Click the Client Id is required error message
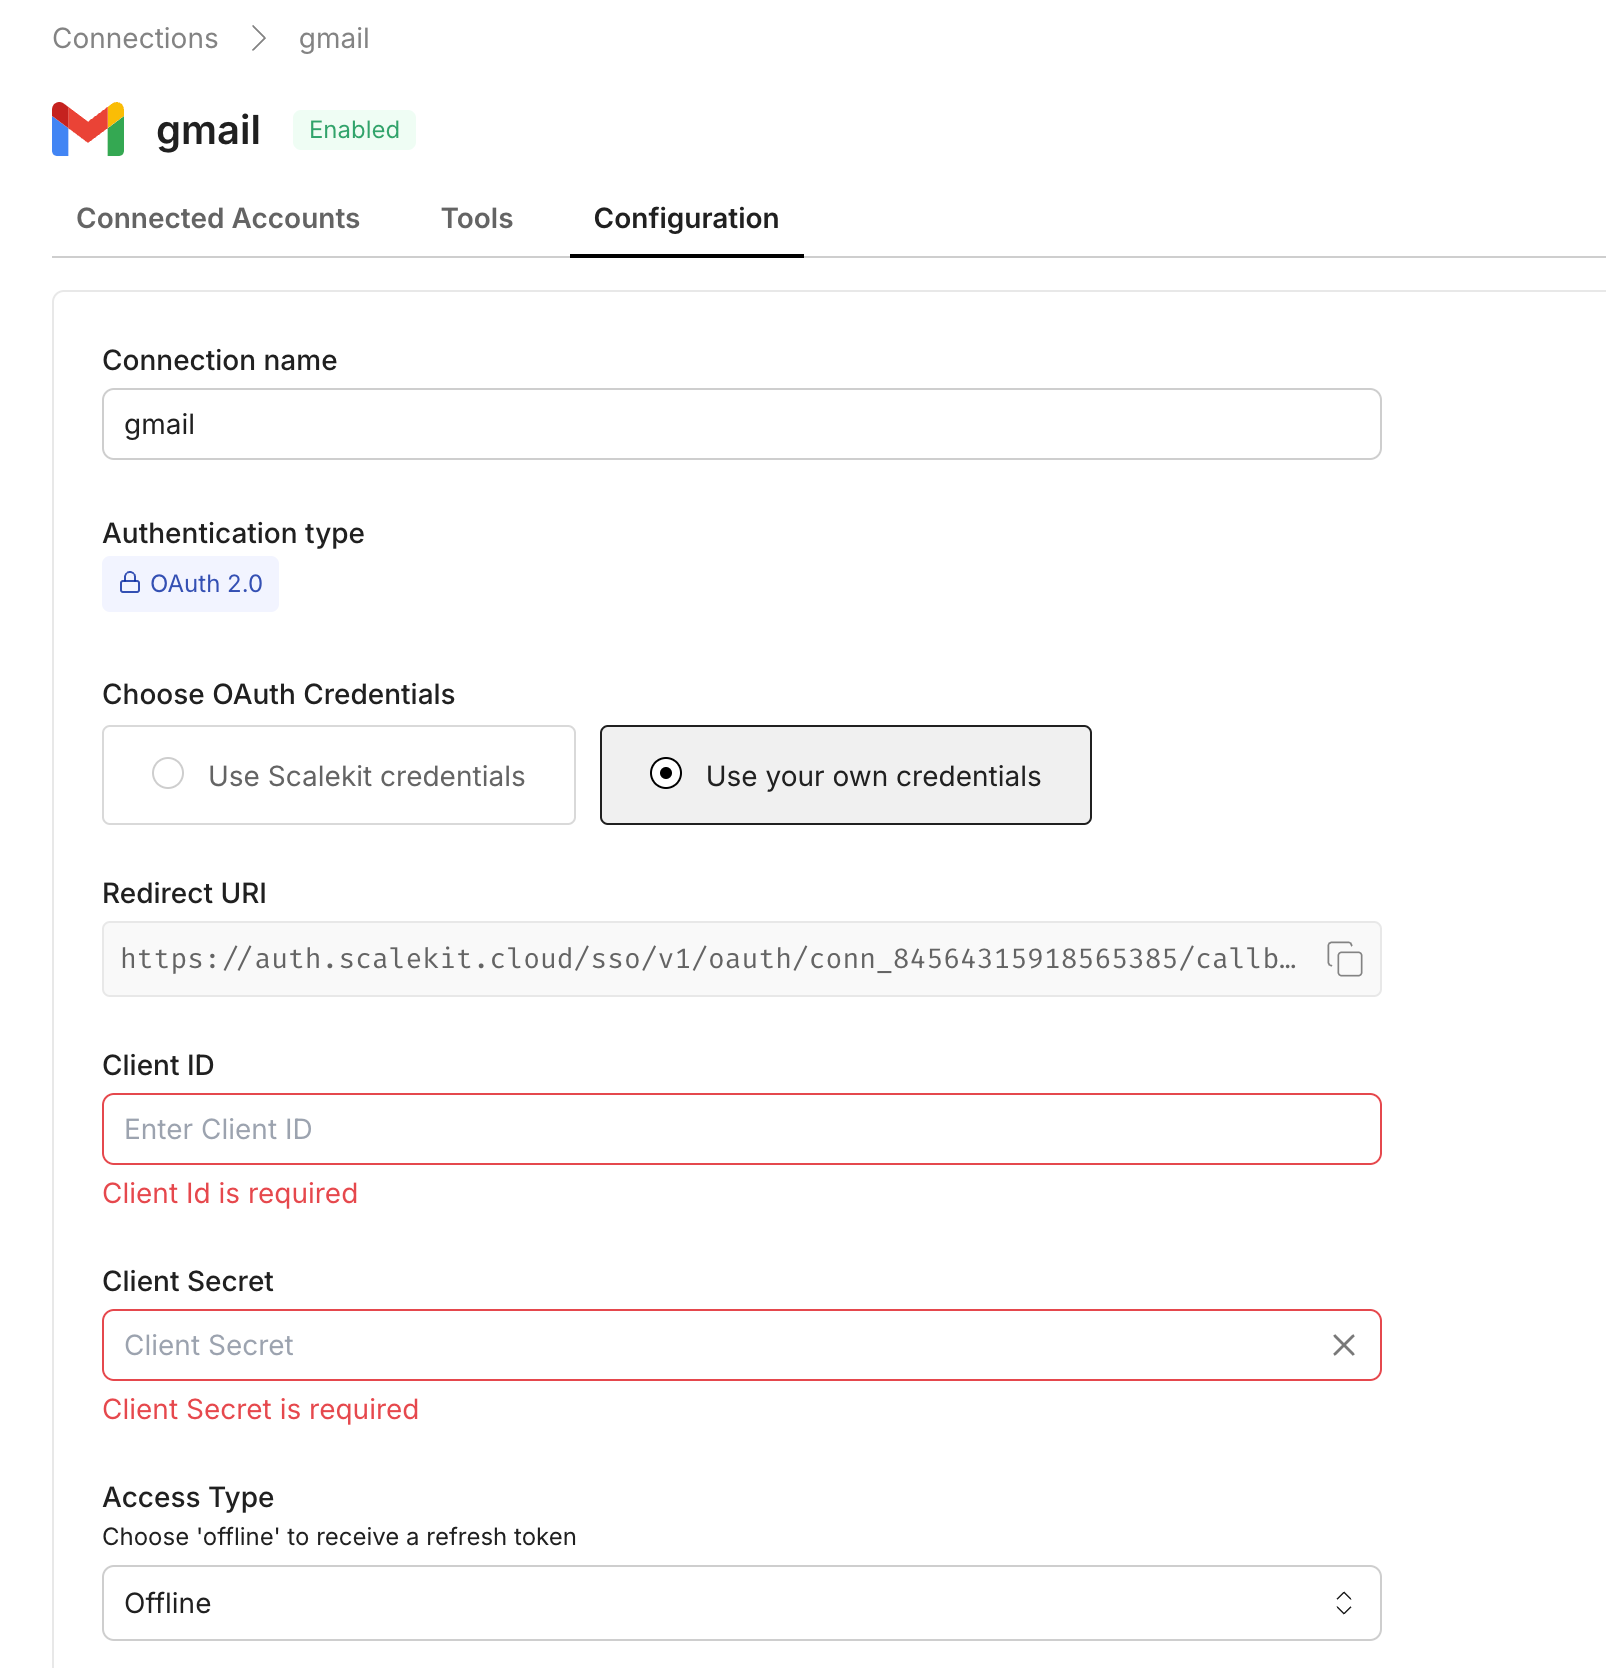The height and width of the screenshot is (1668, 1606). pyautogui.click(x=229, y=1193)
